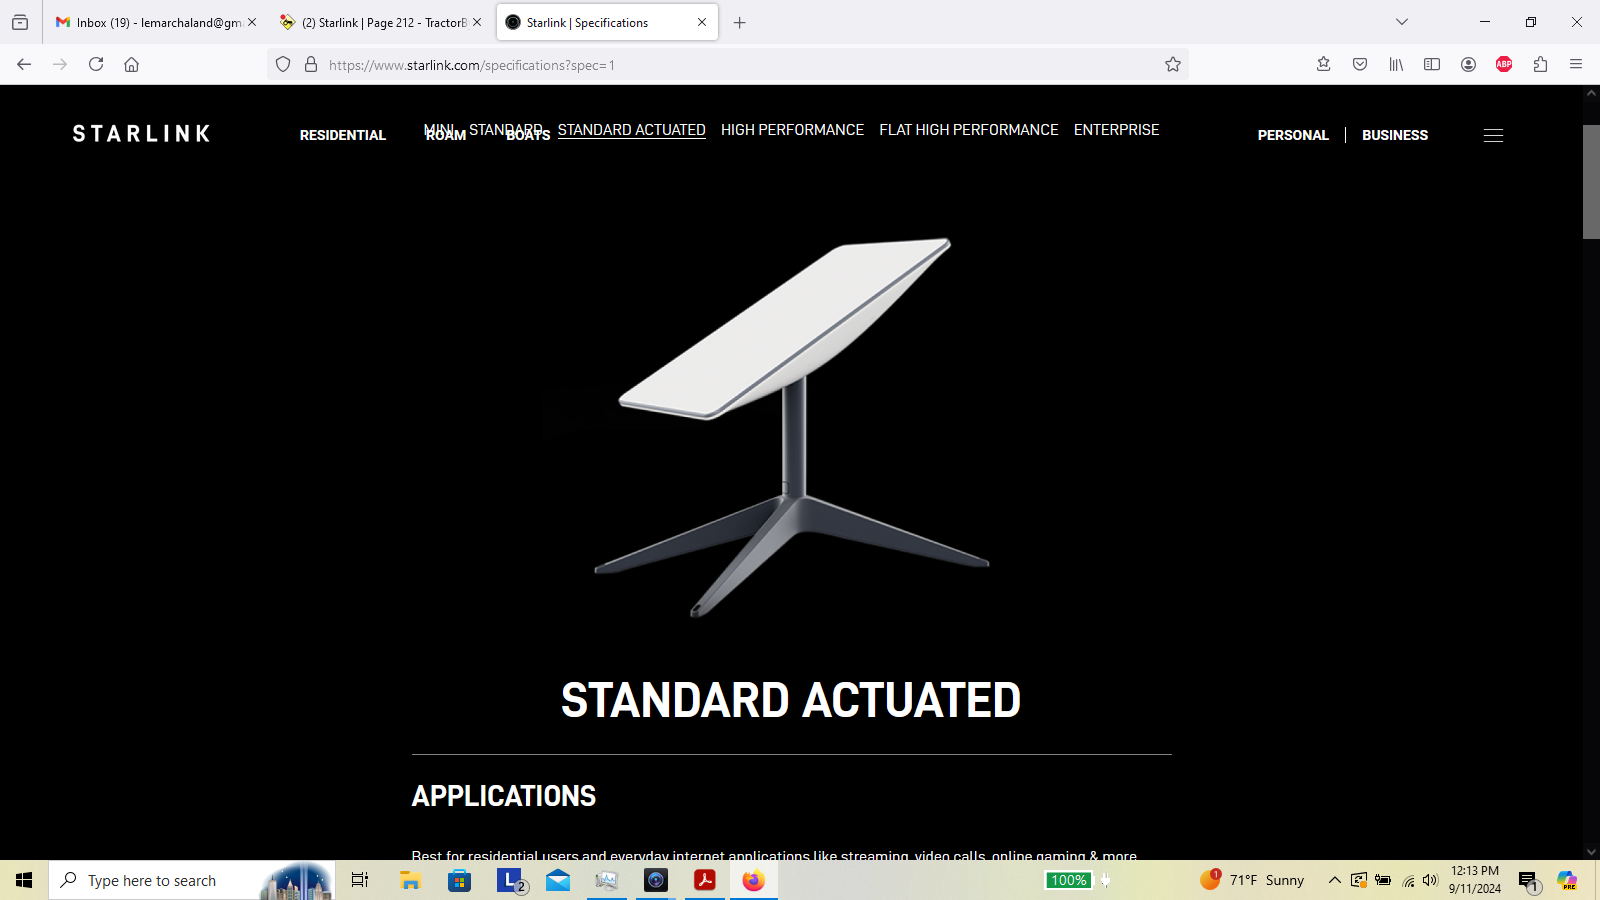
Task: Open File Explorer from taskbar
Action: click(x=410, y=880)
